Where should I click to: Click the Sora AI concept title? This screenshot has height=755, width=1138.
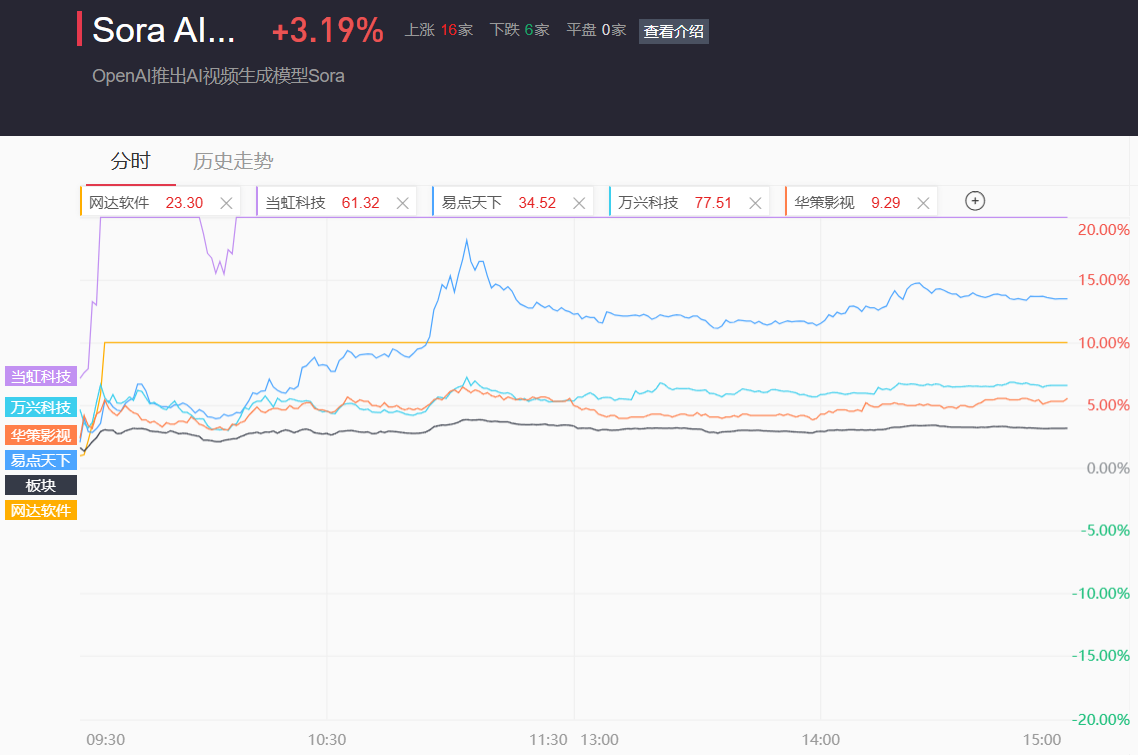tap(164, 30)
